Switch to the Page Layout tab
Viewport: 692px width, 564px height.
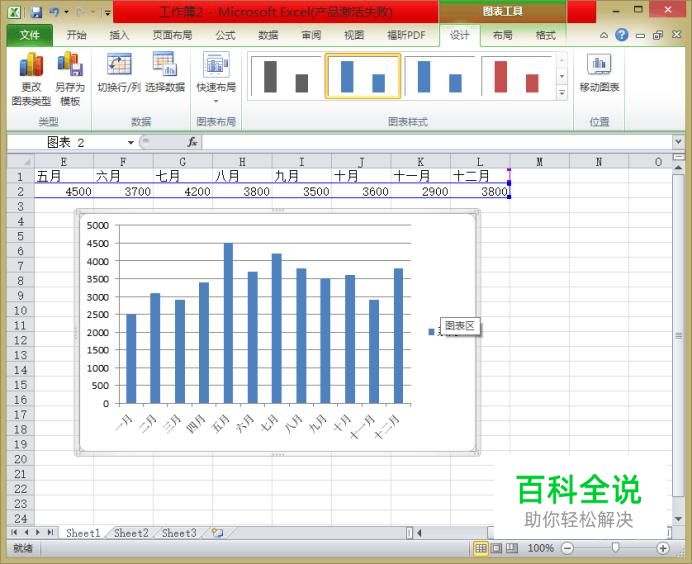click(172, 35)
